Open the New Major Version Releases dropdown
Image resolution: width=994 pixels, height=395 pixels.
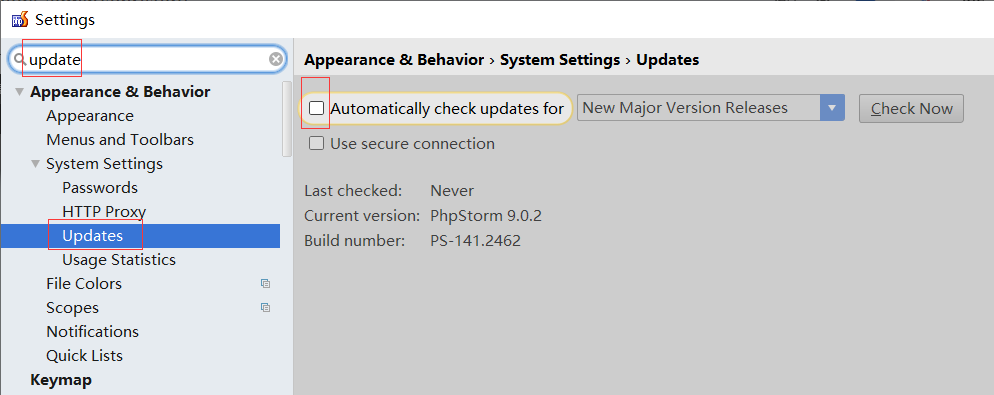point(711,108)
